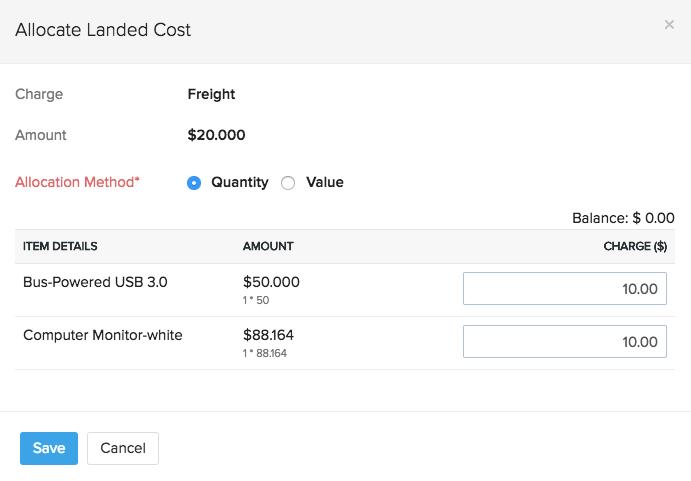
Task: Click the $88.164 item amount
Action: tap(268, 335)
